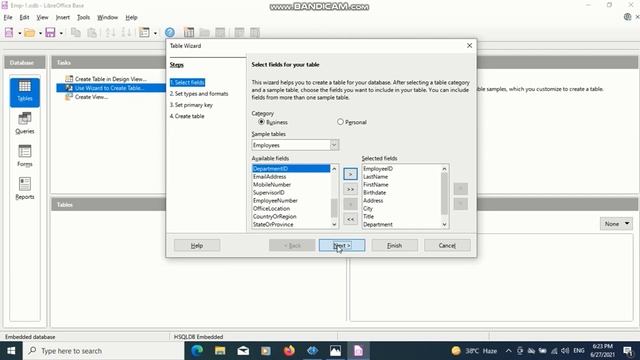Click Create View task
Image resolution: width=640 pixels, height=360 pixels.
click(91, 97)
